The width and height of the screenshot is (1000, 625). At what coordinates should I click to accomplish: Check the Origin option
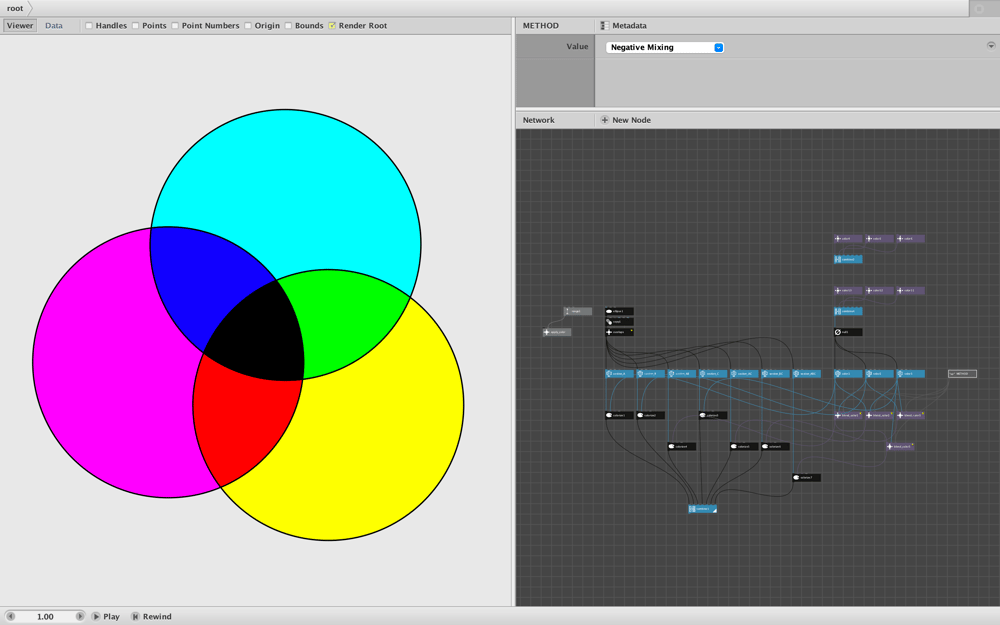[x=248, y=26]
